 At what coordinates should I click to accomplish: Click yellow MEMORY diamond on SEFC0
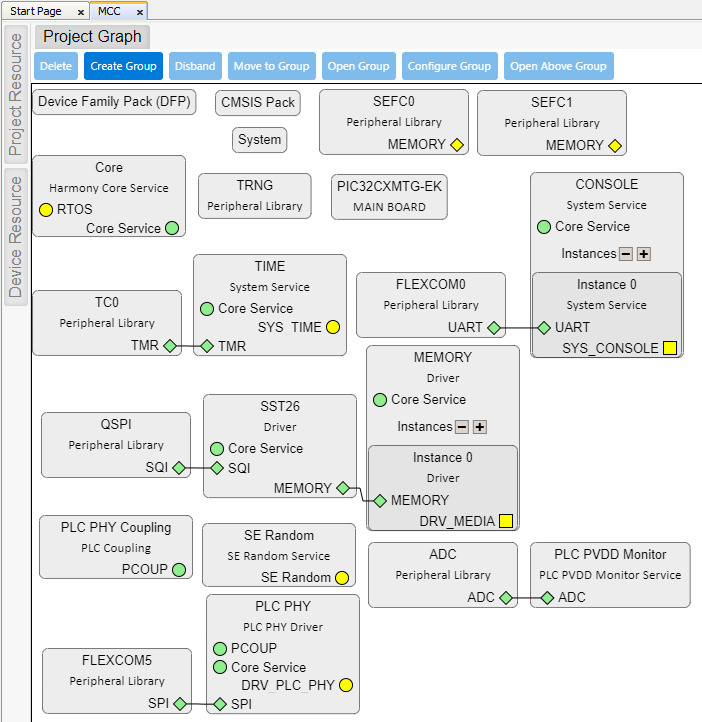(x=457, y=145)
